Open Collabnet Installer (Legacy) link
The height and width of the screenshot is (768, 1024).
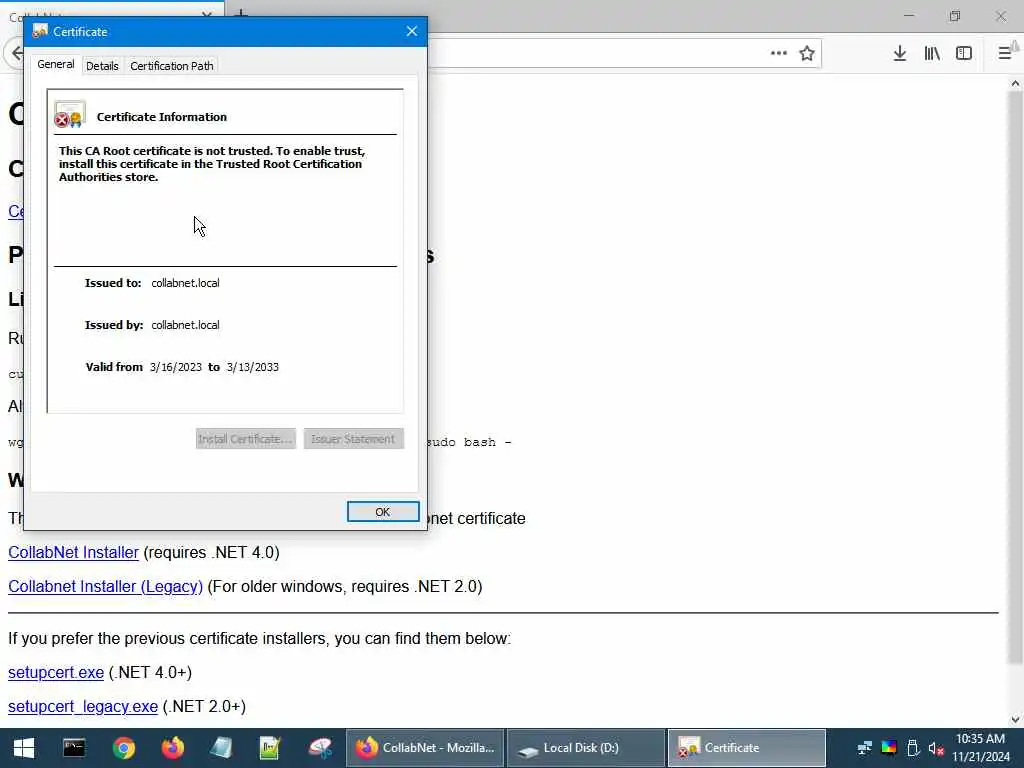click(105, 586)
